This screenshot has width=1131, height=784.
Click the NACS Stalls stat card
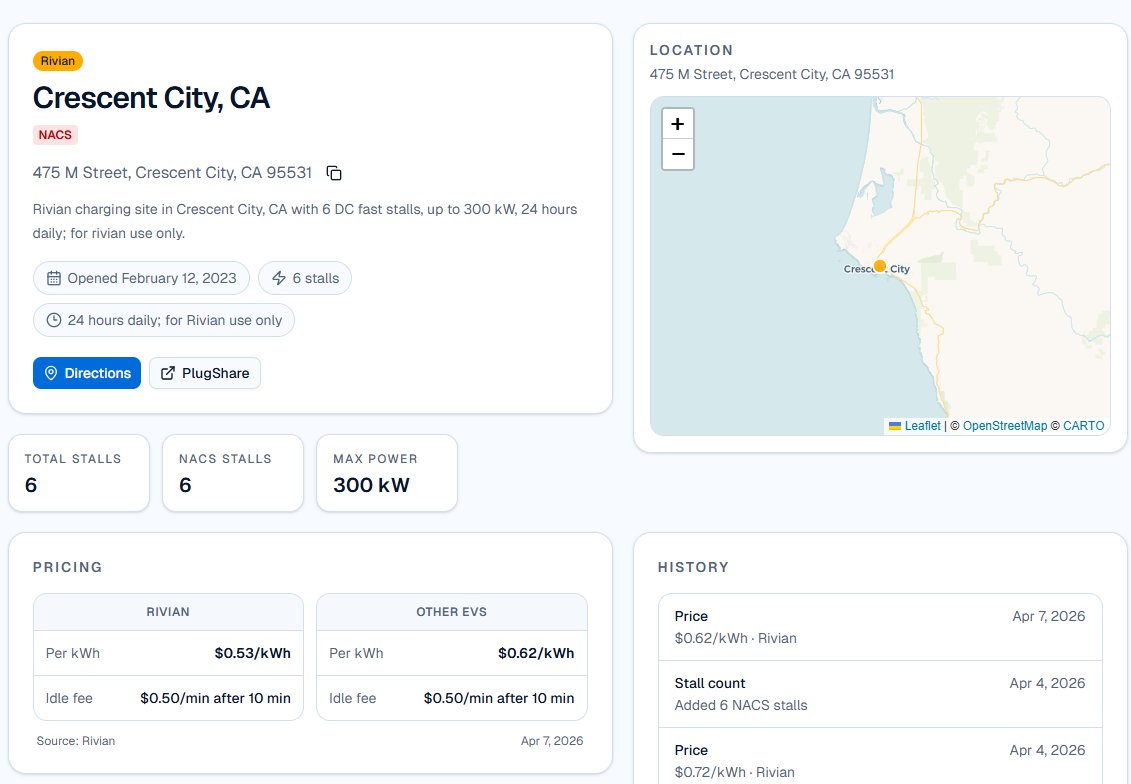[233, 473]
